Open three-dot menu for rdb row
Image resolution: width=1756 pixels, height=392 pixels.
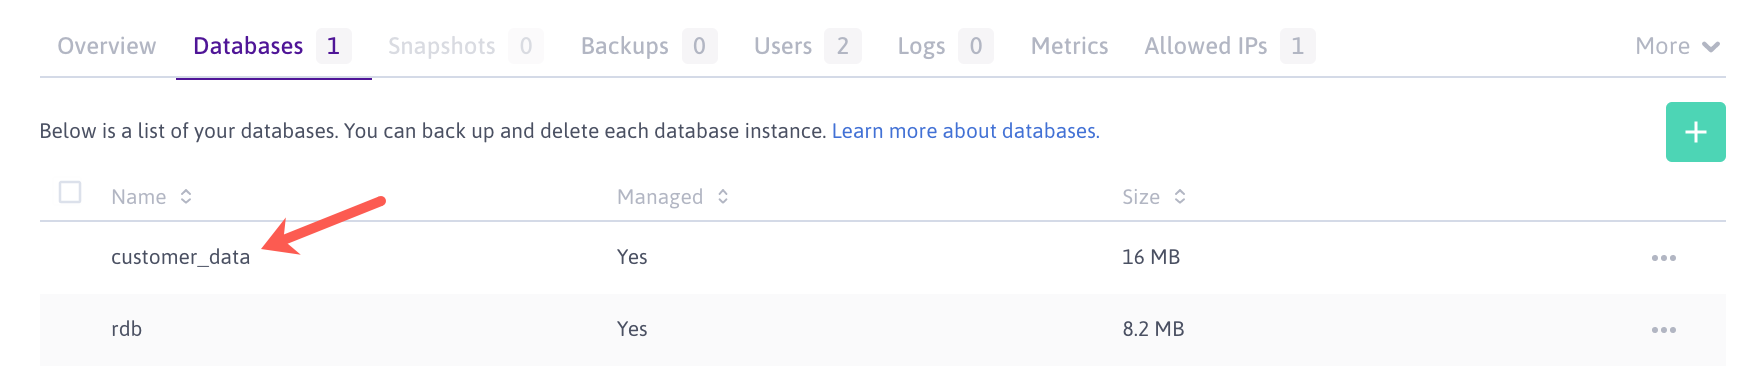tap(1664, 330)
